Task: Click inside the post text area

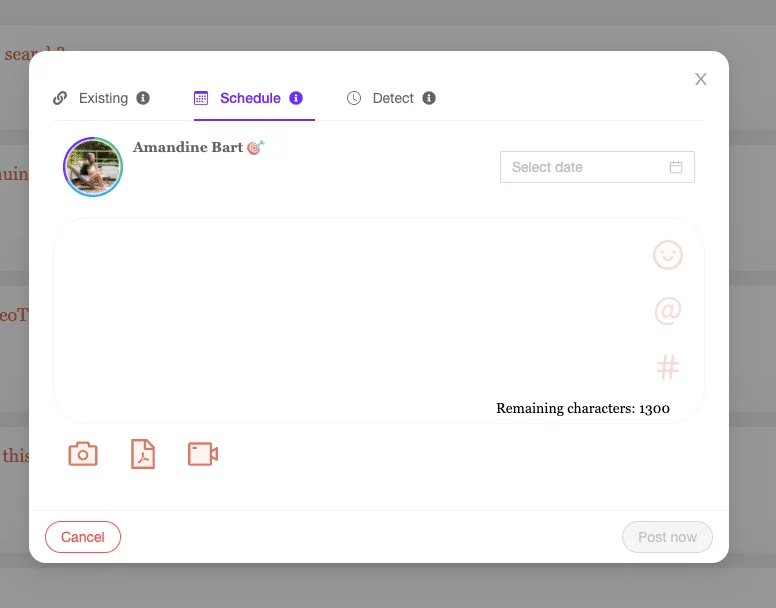Action: pos(379,321)
